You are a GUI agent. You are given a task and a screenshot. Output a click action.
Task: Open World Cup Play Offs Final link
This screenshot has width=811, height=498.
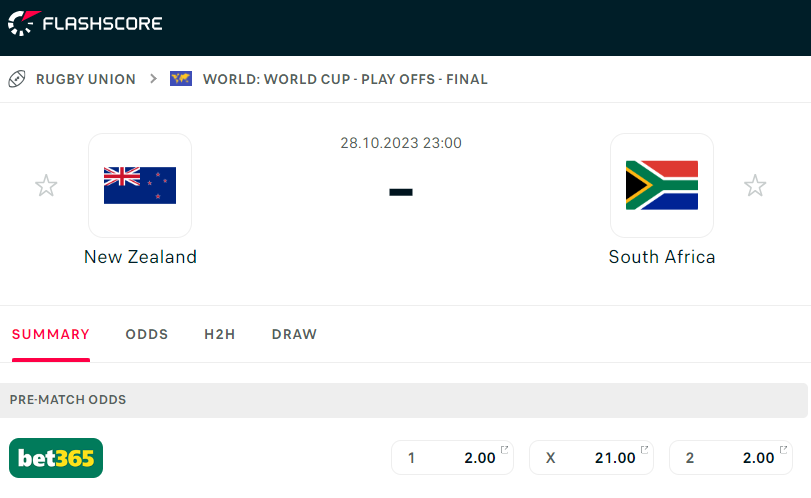point(345,79)
